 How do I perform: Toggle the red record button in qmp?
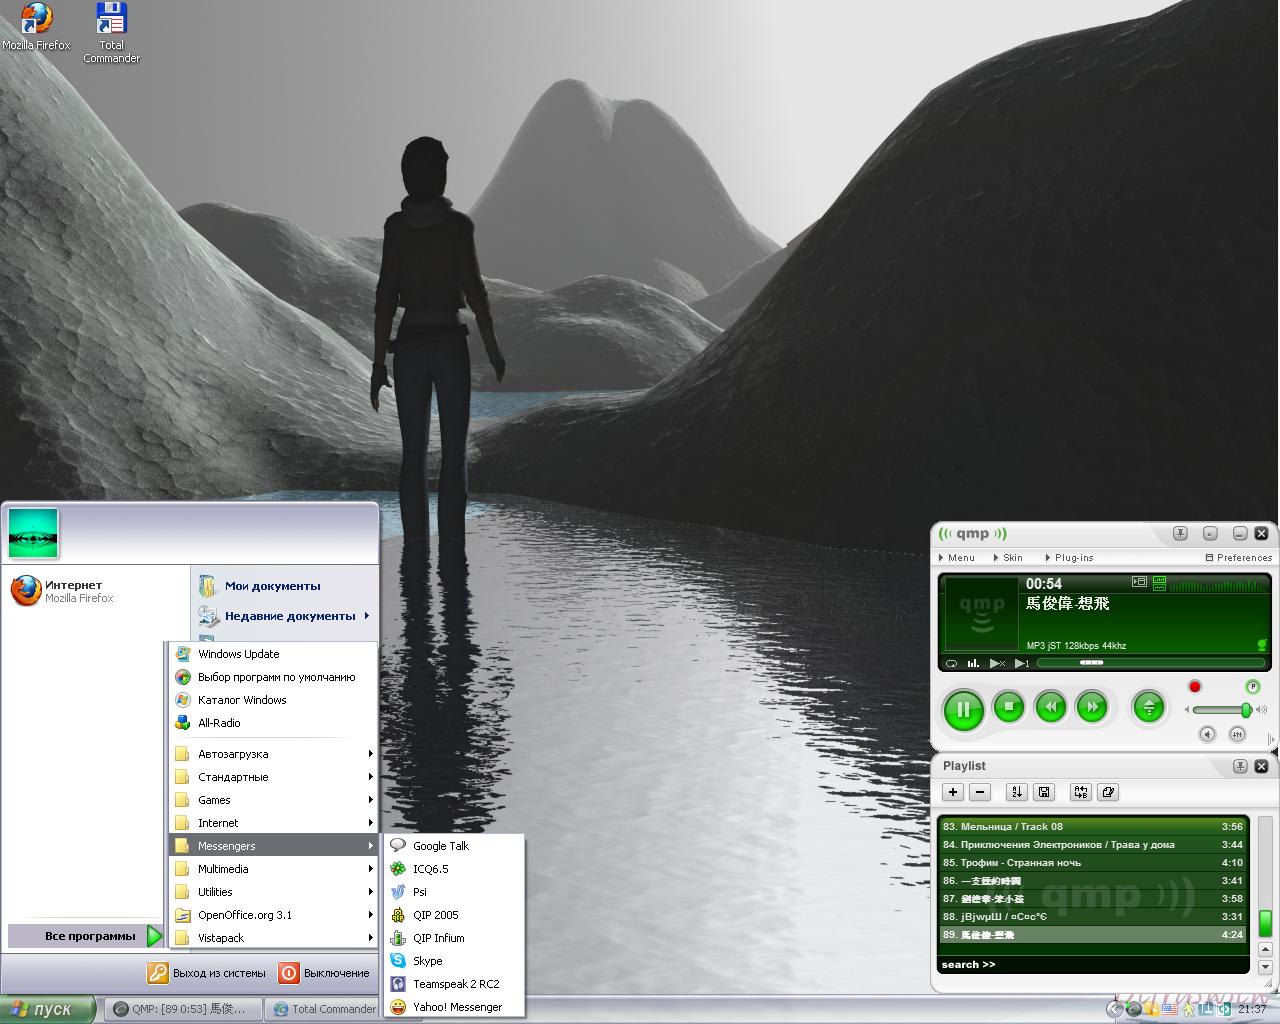click(1194, 687)
